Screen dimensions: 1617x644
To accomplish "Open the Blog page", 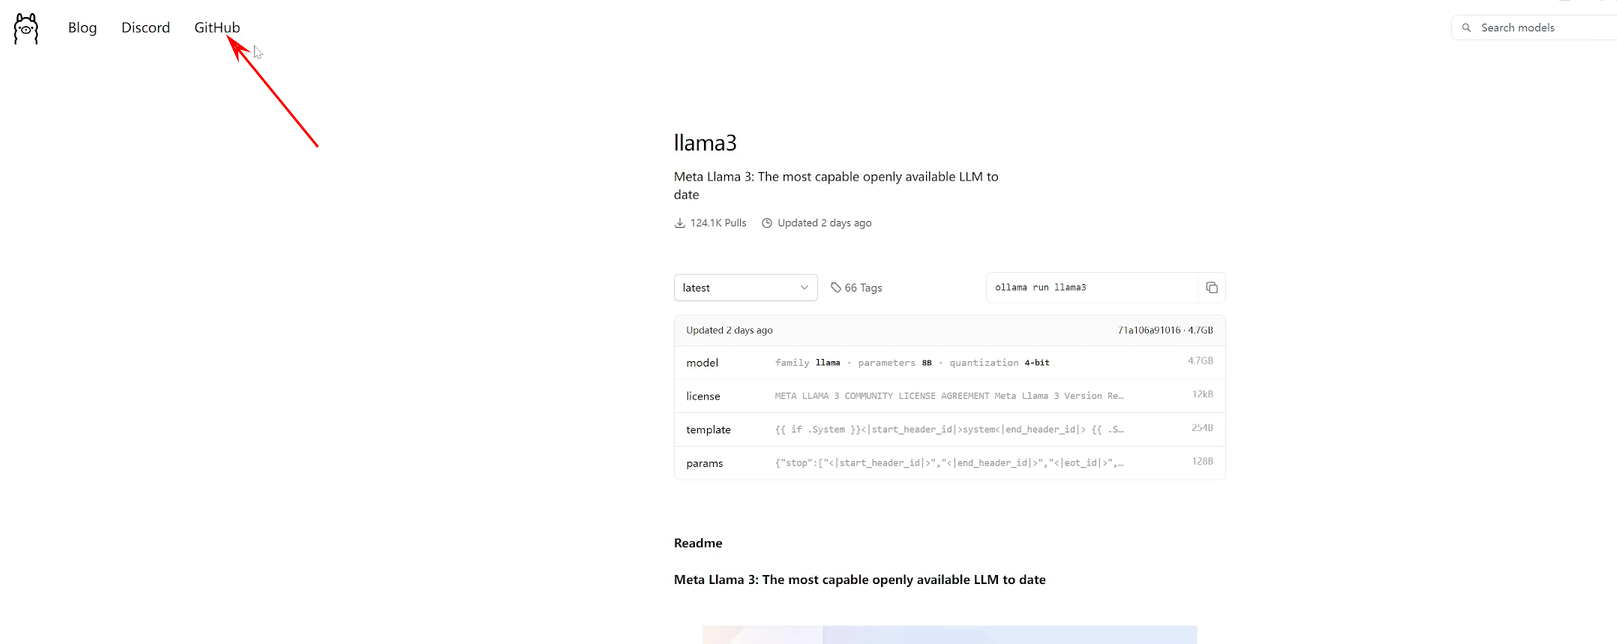I will (82, 28).
